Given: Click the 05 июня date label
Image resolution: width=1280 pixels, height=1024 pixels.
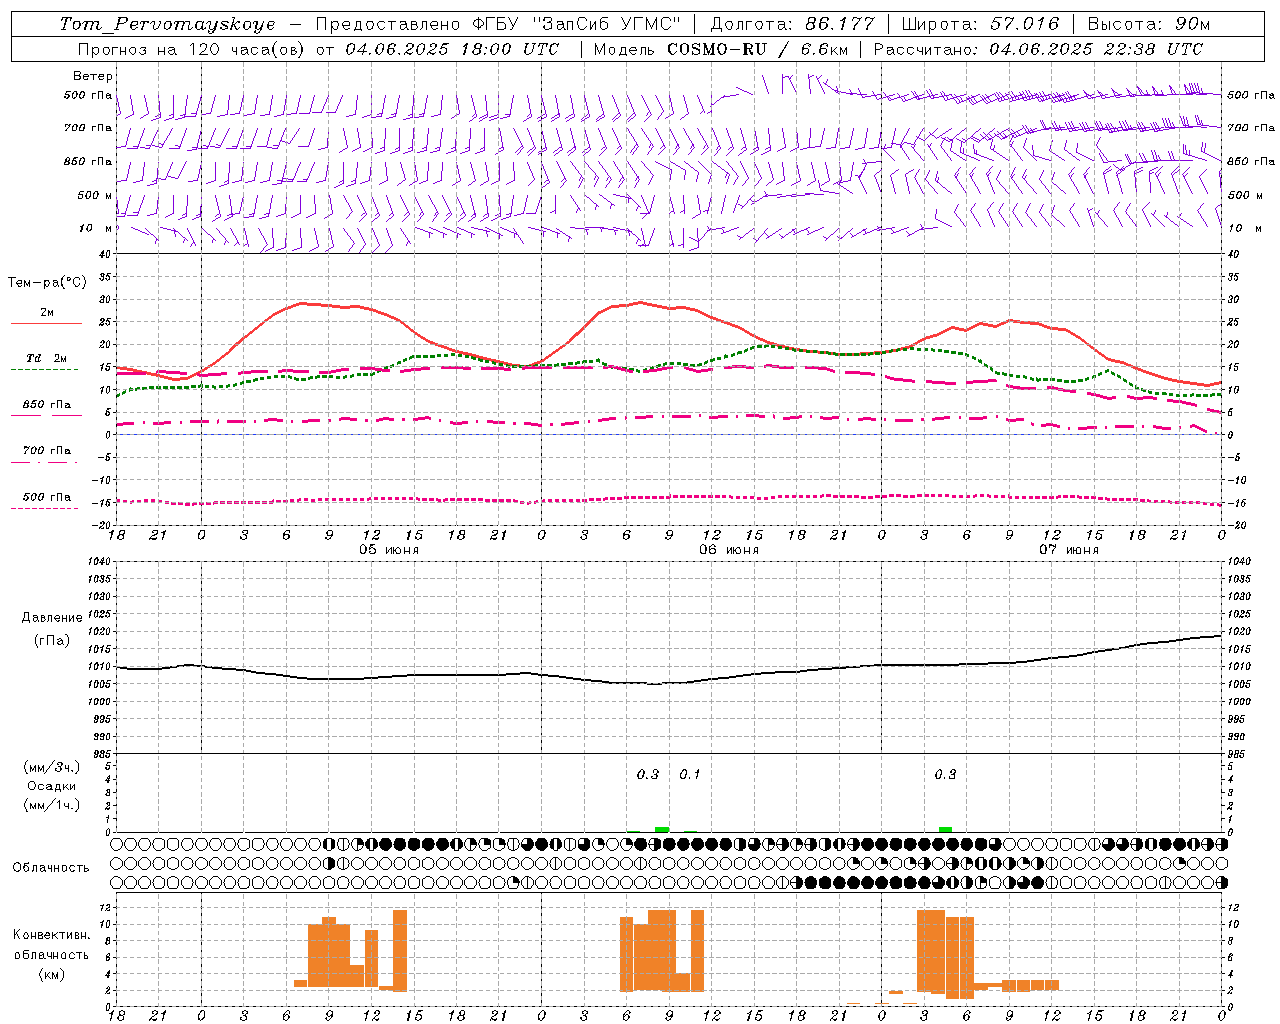Looking at the screenshot, I should point(389,550).
